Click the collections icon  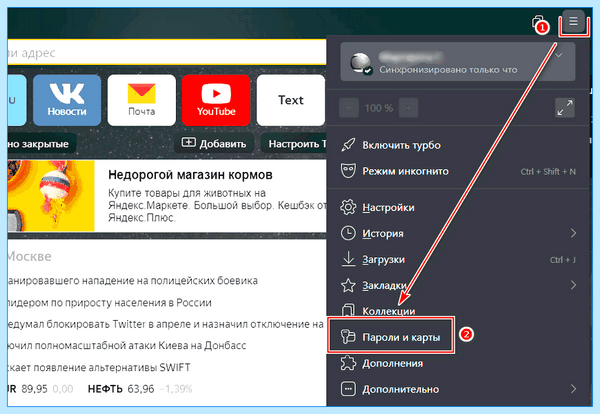348,310
